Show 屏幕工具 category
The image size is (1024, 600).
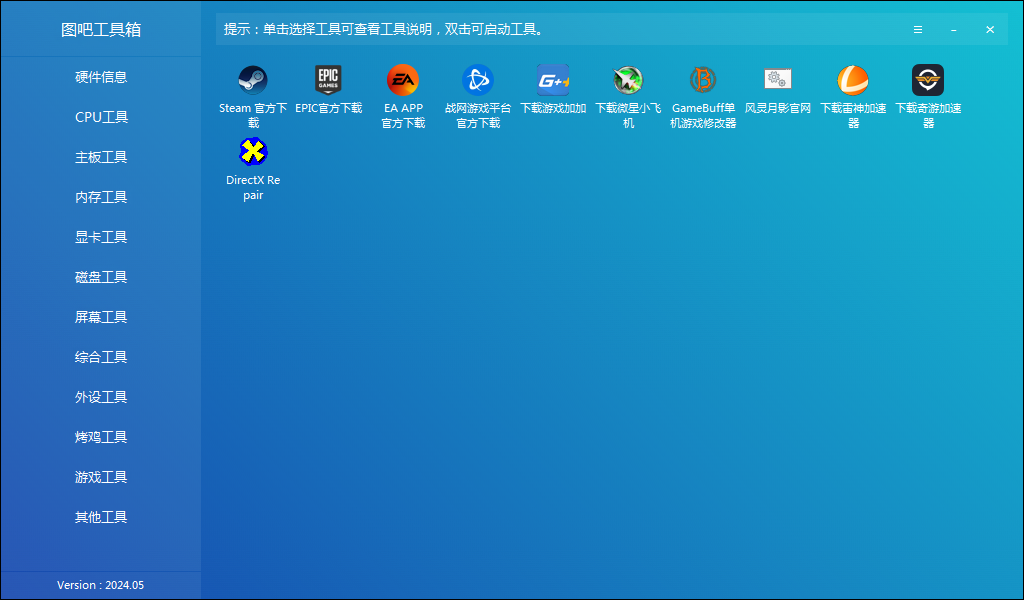[x=101, y=317]
